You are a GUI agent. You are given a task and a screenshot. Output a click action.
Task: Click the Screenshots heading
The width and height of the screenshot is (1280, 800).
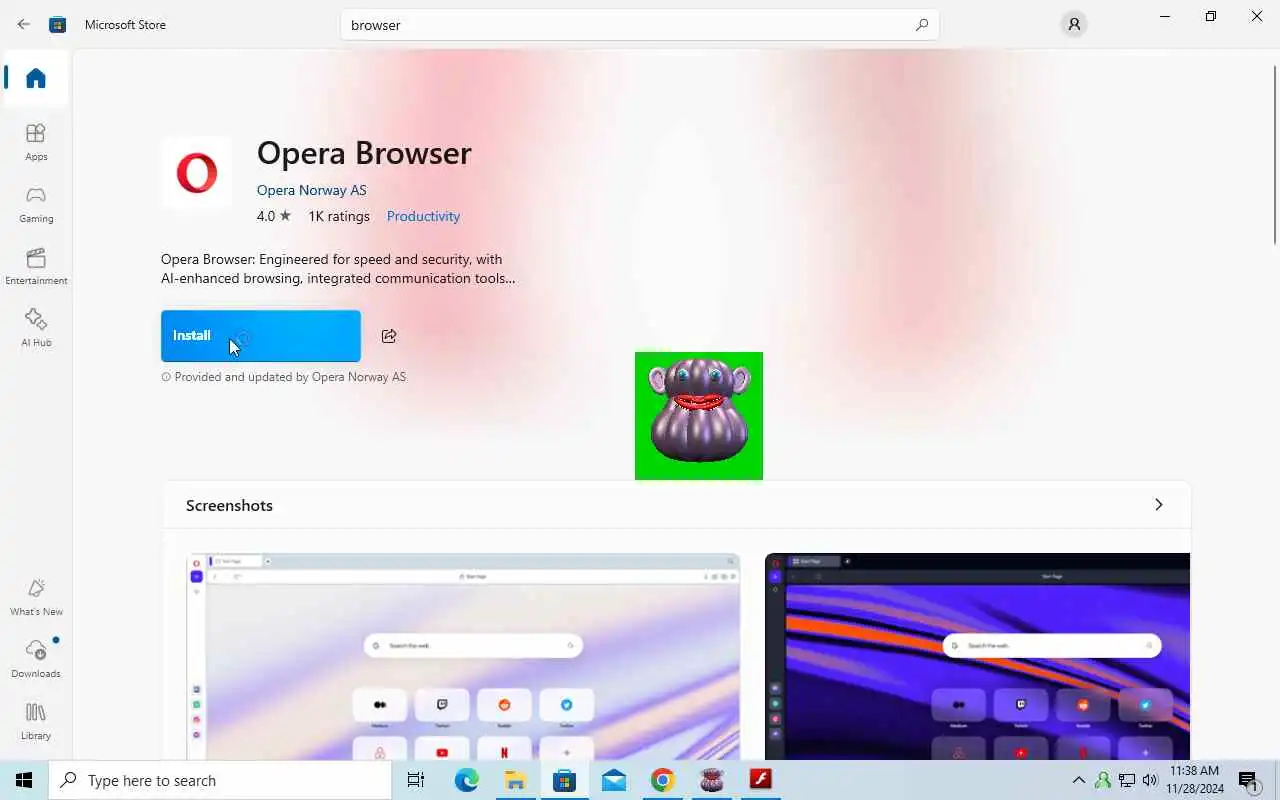[229, 506]
